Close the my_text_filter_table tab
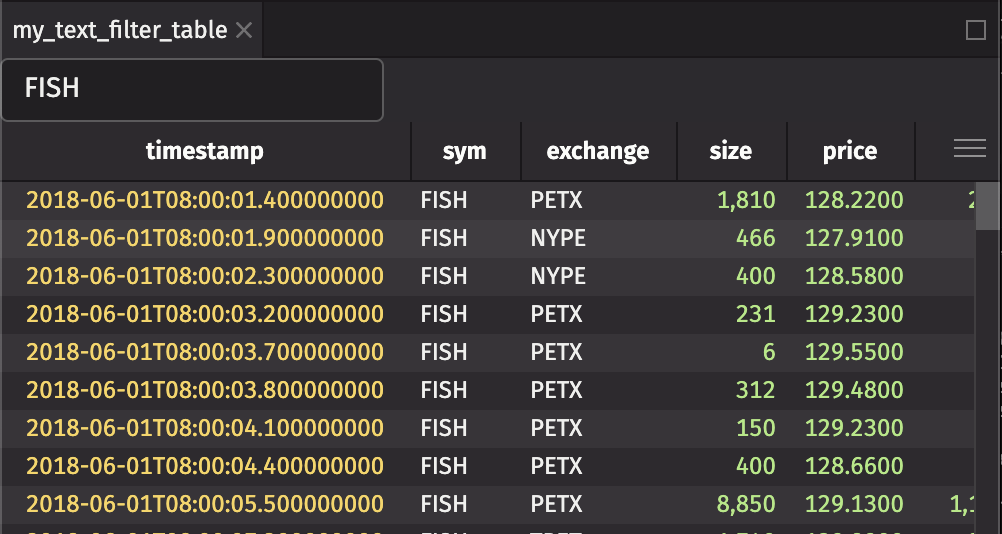The height and width of the screenshot is (534, 1002). pos(243,31)
